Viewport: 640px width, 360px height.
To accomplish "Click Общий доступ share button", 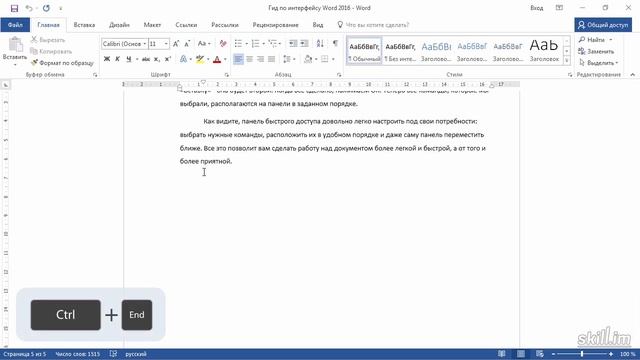I will (603, 25).
